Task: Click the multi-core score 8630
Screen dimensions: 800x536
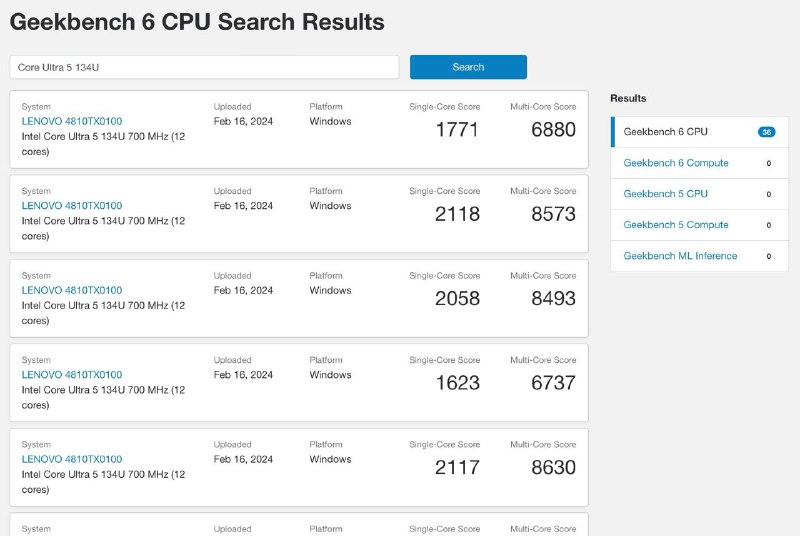Action: pyautogui.click(x=554, y=468)
